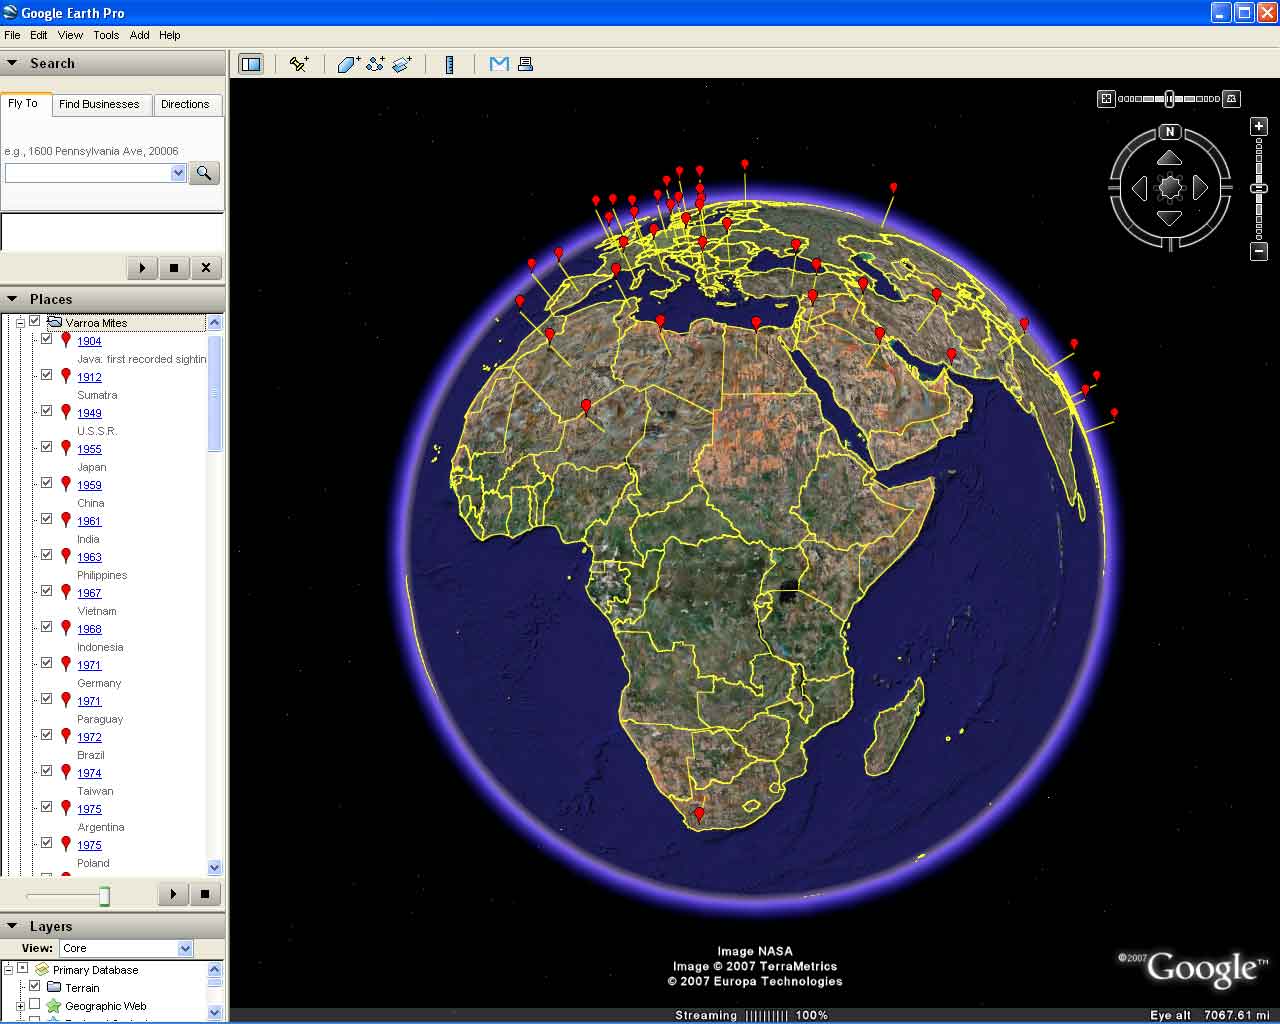Image resolution: width=1280 pixels, height=1024 pixels.
Task: Toggle the sidebar panel toolbar button
Action: pyautogui.click(x=251, y=64)
